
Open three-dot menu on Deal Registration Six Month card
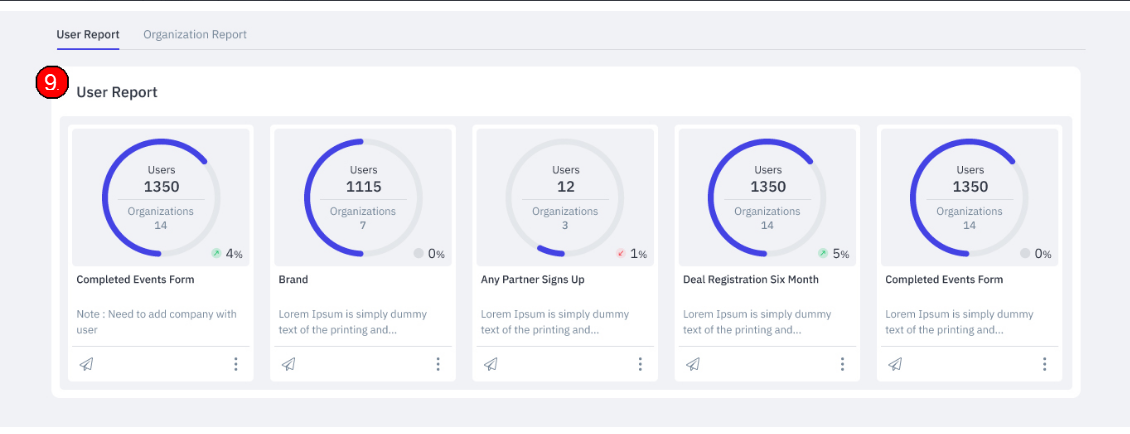842,364
